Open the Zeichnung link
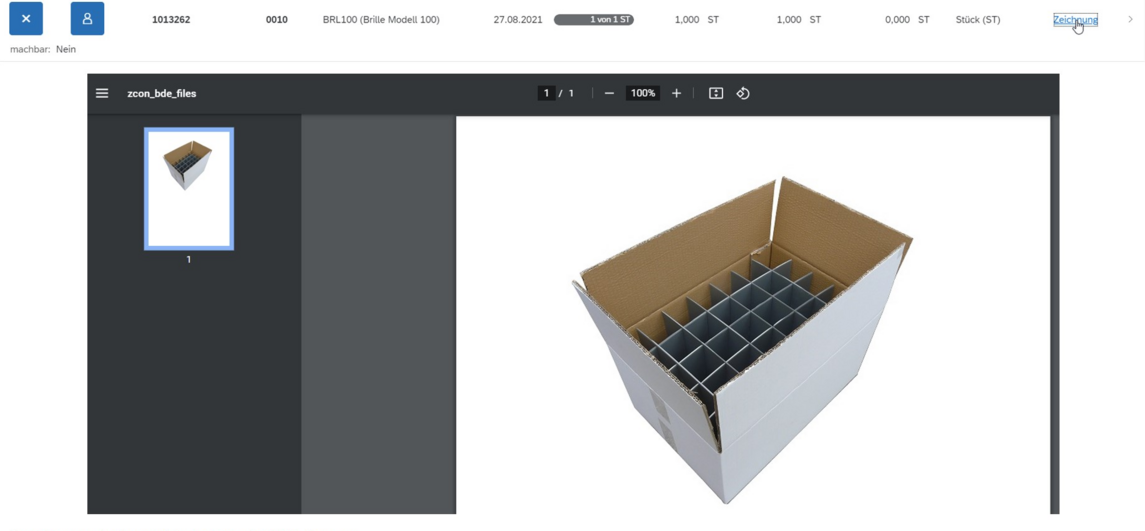Image resolution: width=1145 pixels, height=531 pixels. pyautogui.click(x=1074, y=19)
